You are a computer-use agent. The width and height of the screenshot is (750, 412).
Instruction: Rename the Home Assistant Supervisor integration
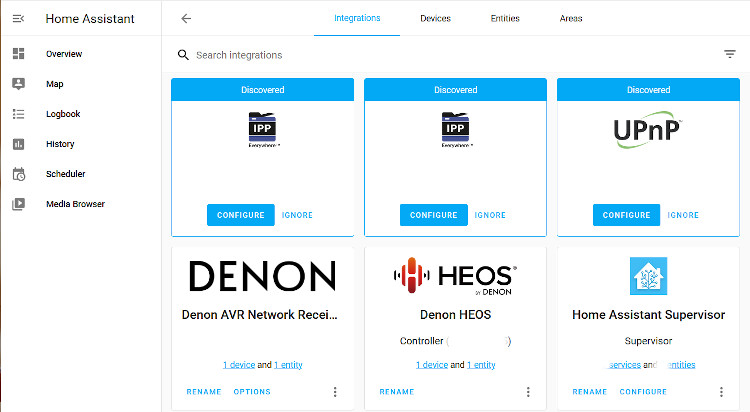(x=590, y=392)
